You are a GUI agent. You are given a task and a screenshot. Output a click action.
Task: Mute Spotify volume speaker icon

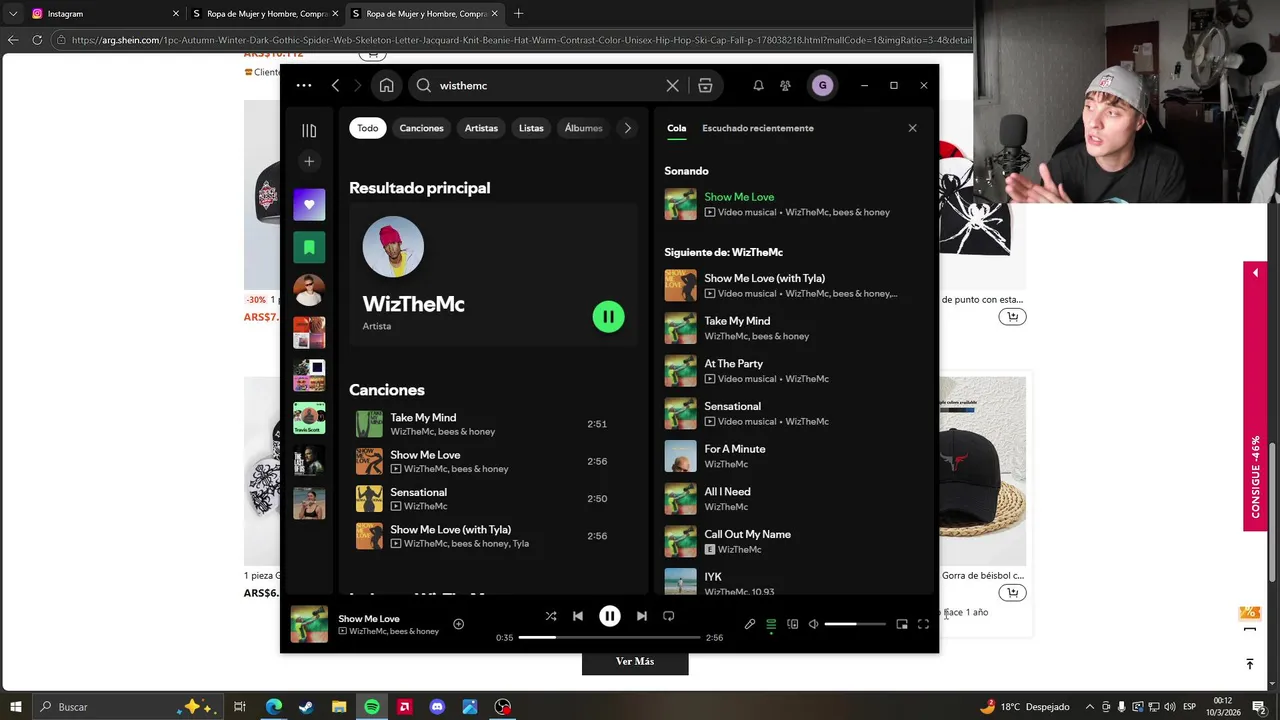click(x=814, y=624)
